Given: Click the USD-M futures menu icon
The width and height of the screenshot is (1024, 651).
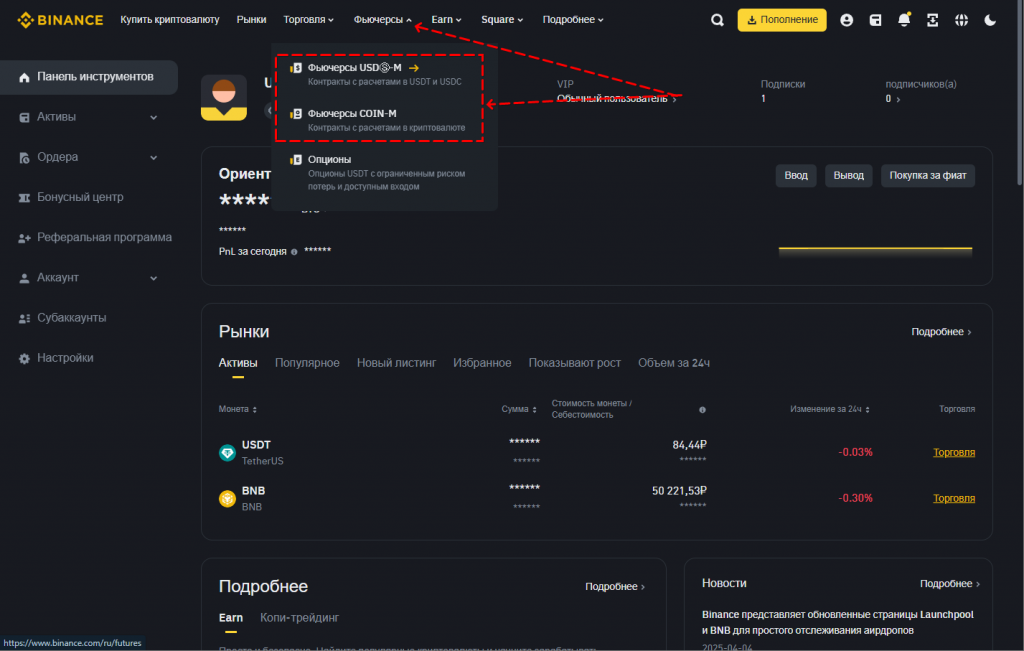Looking at the screenshot, I should [x=296, y=68].
